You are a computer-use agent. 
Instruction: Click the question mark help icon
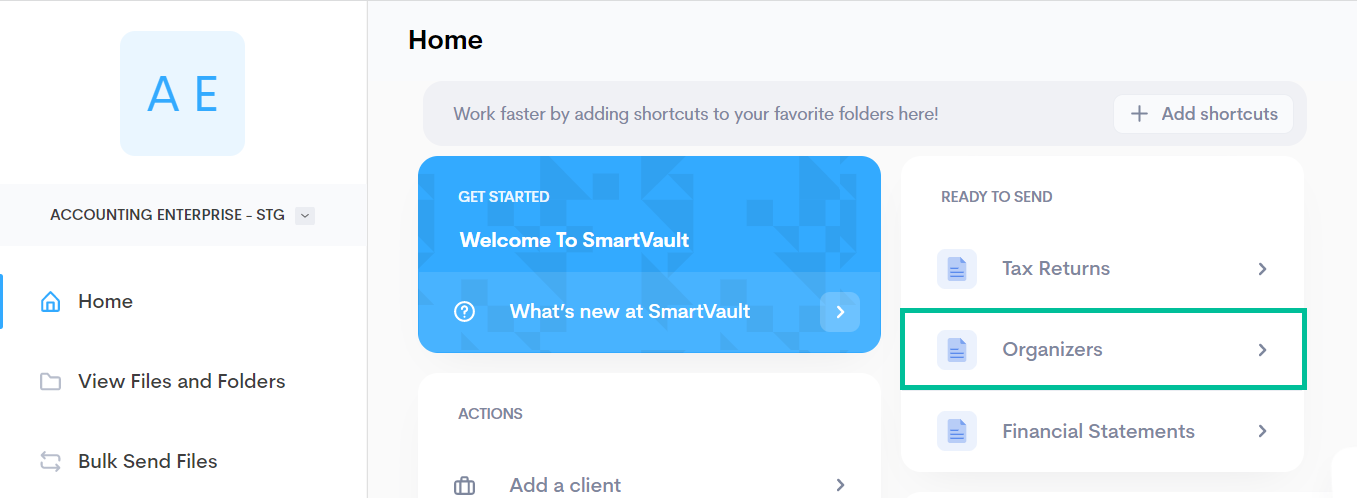coord(464,312)
